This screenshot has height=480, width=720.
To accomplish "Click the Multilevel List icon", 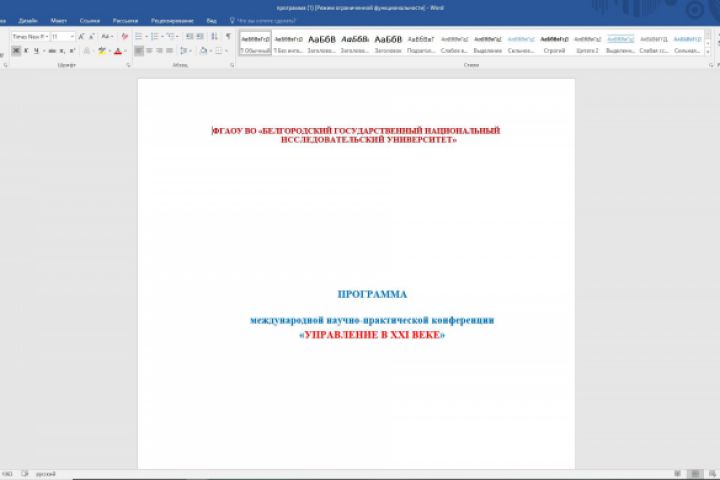I will 170,36.
